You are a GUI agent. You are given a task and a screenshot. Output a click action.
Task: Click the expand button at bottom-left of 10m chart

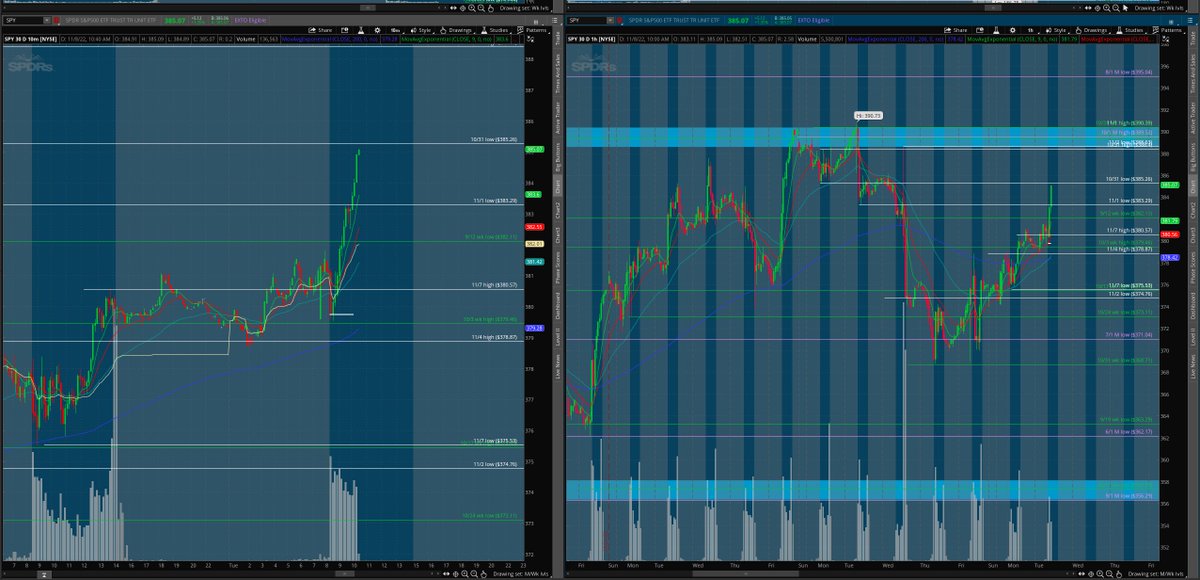44,575
